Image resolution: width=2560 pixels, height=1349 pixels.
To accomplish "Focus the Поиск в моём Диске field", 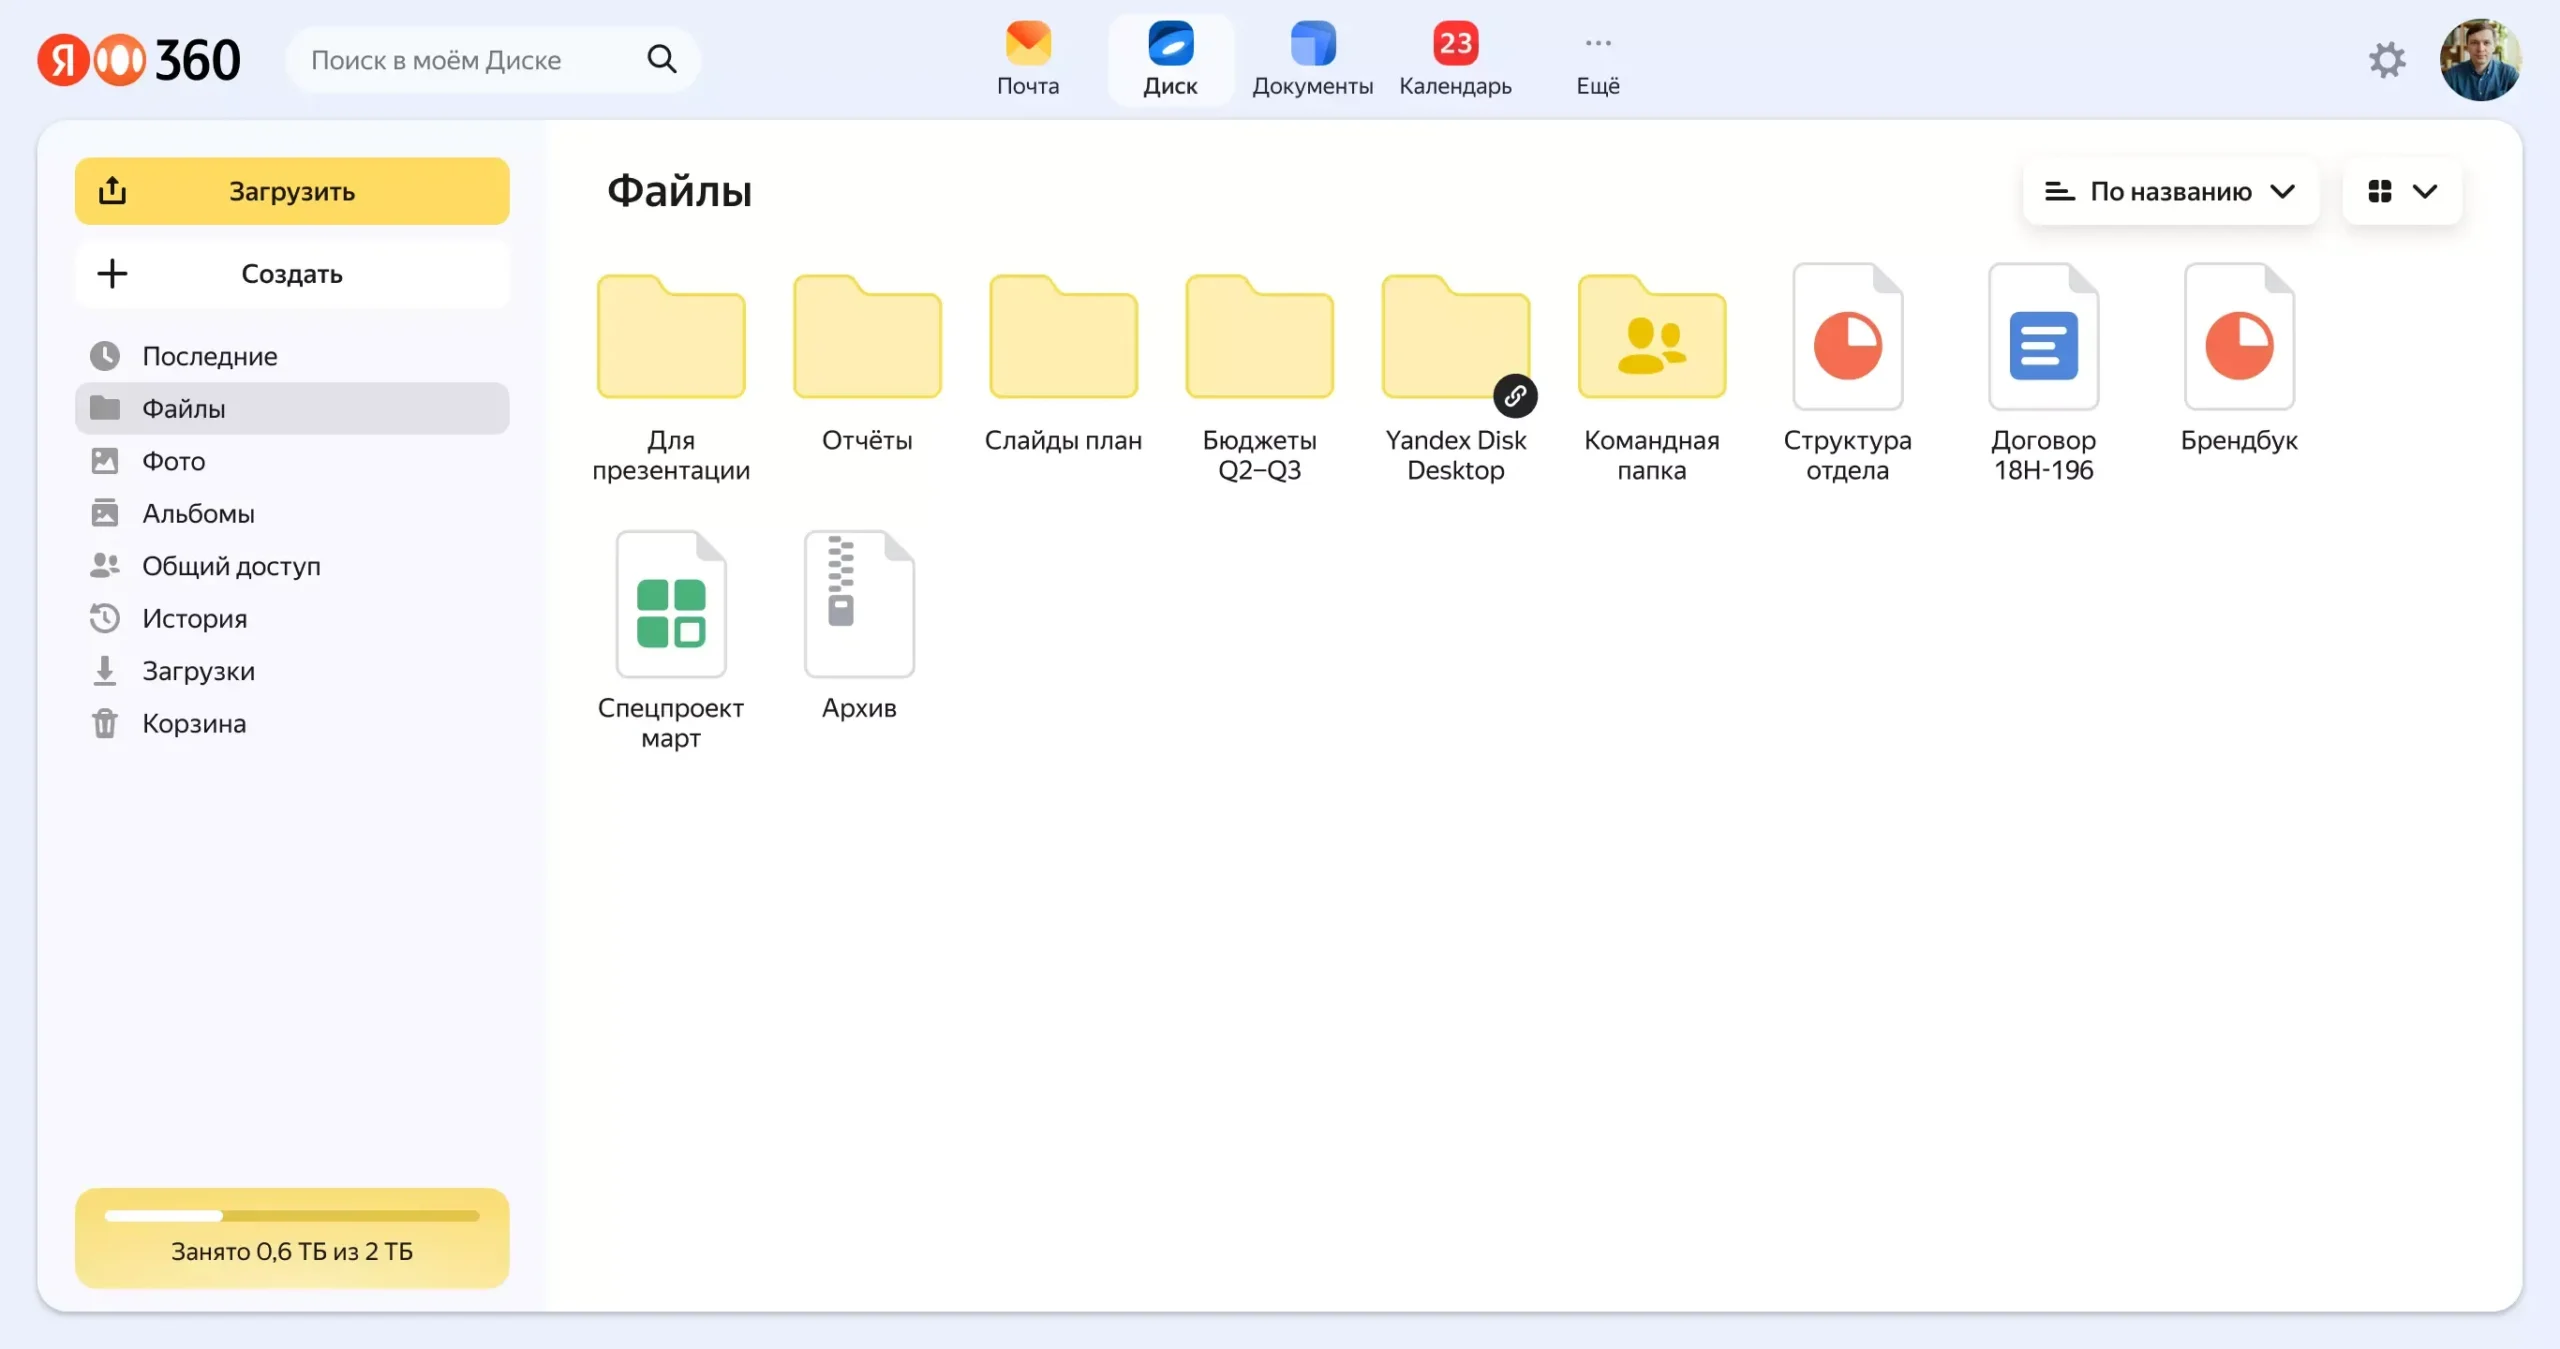I will tap(470, 60).
